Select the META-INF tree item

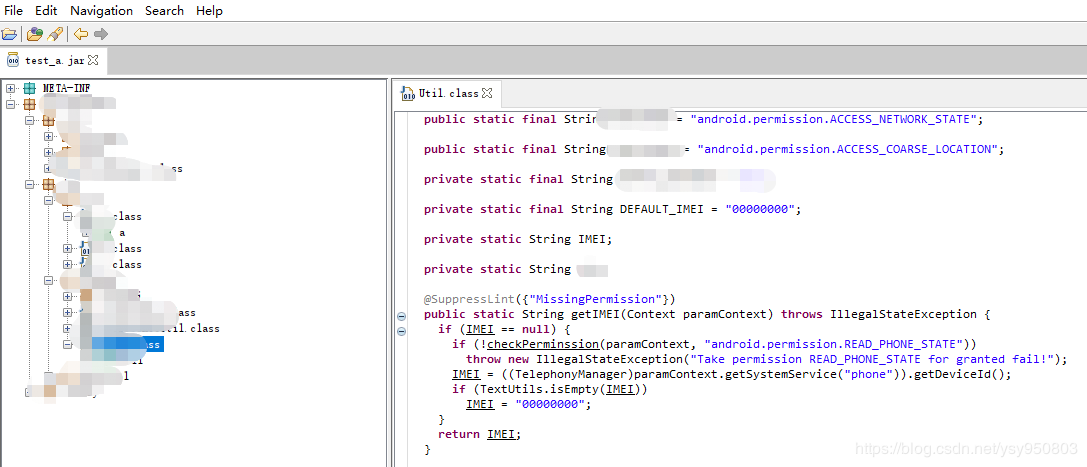tap(67, 88)
